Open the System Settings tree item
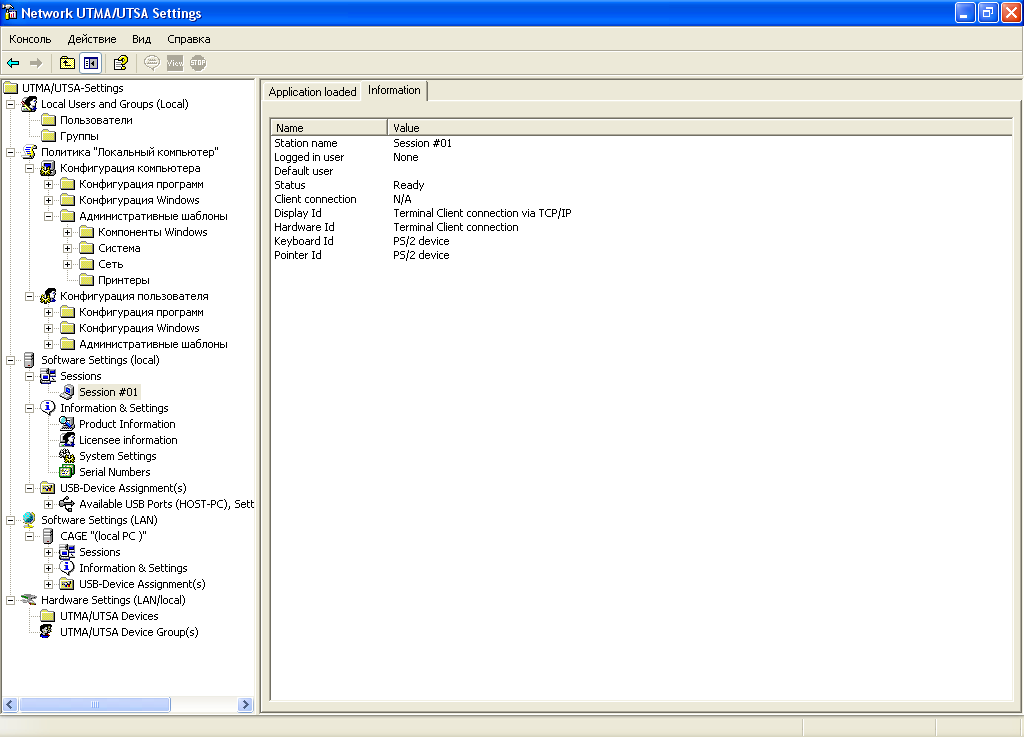This screenshot has height=737, width=1024. (x=118, y=456)
